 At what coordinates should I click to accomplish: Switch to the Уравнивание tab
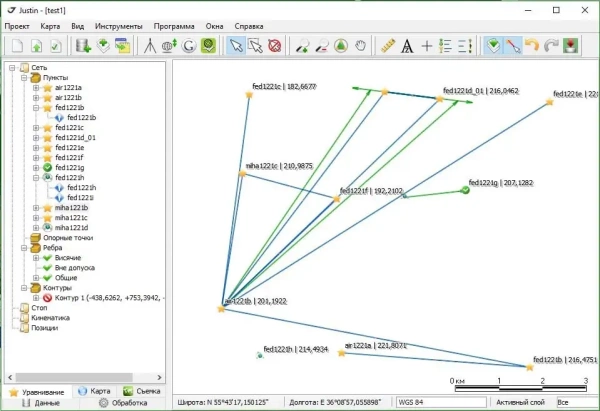click(x=37, y=392)
